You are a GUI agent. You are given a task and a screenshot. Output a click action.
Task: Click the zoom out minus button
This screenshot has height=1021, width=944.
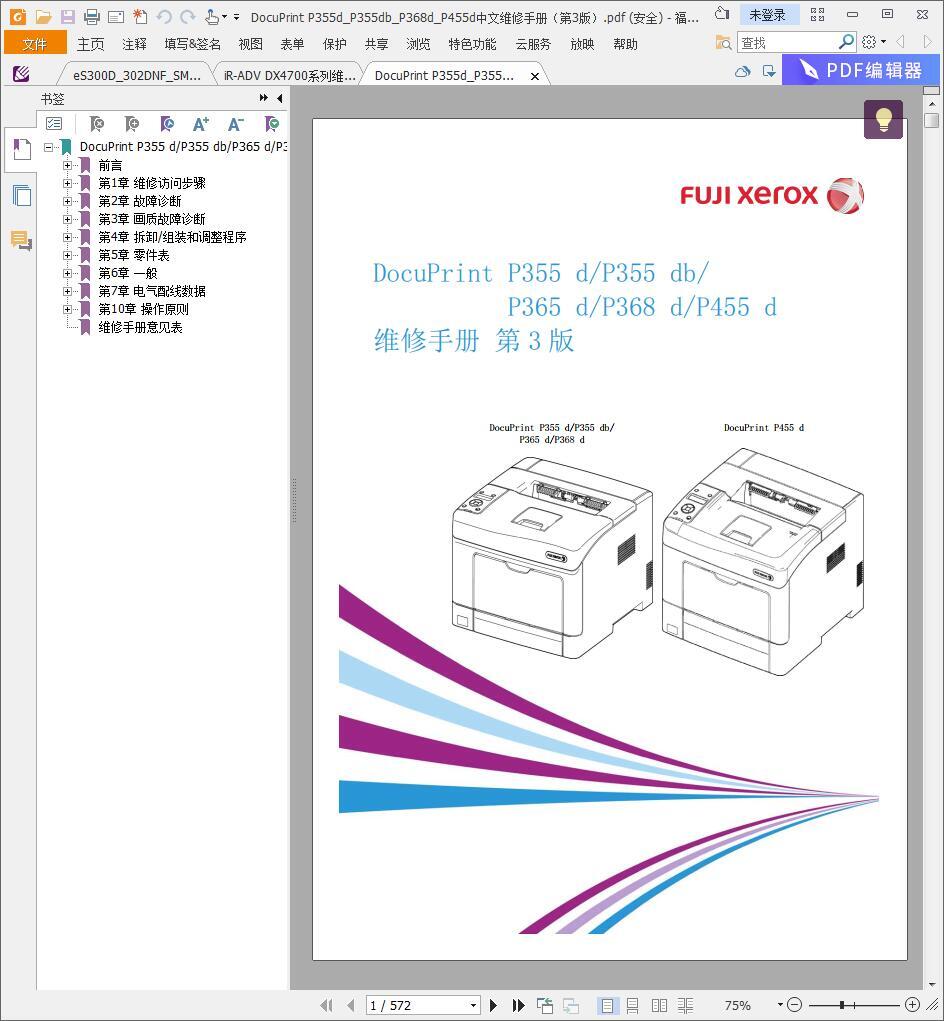(x=794, y=1005)
